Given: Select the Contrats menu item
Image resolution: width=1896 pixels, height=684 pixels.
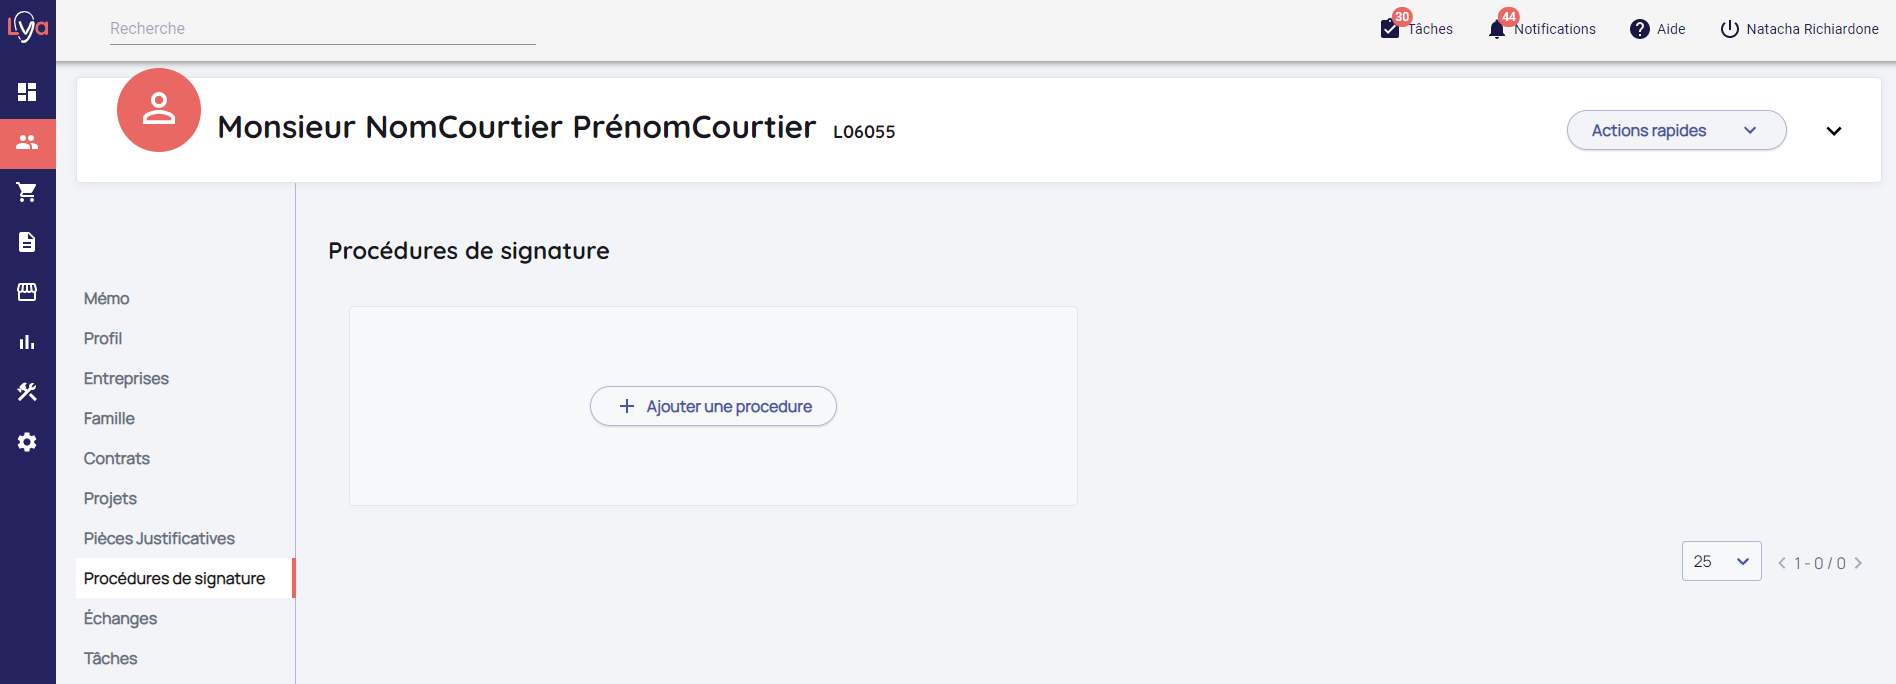Looking at the screenshot, I should (x=117, y=458).
